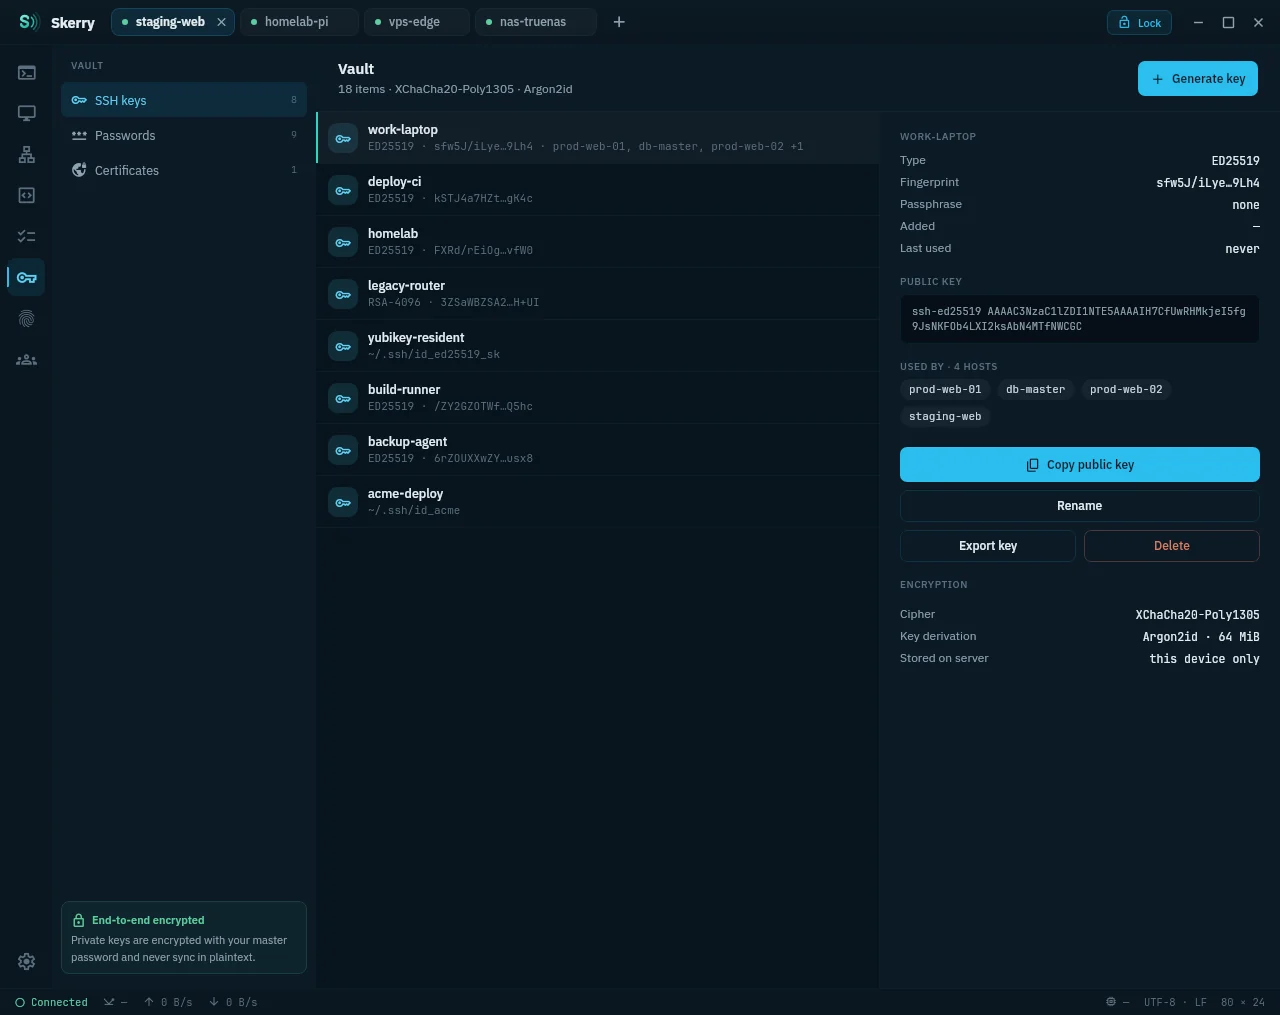This screenshot has height=1015, width=1280.
Task: Click key icon on build-runner row
Action: [x=343, y=398]
